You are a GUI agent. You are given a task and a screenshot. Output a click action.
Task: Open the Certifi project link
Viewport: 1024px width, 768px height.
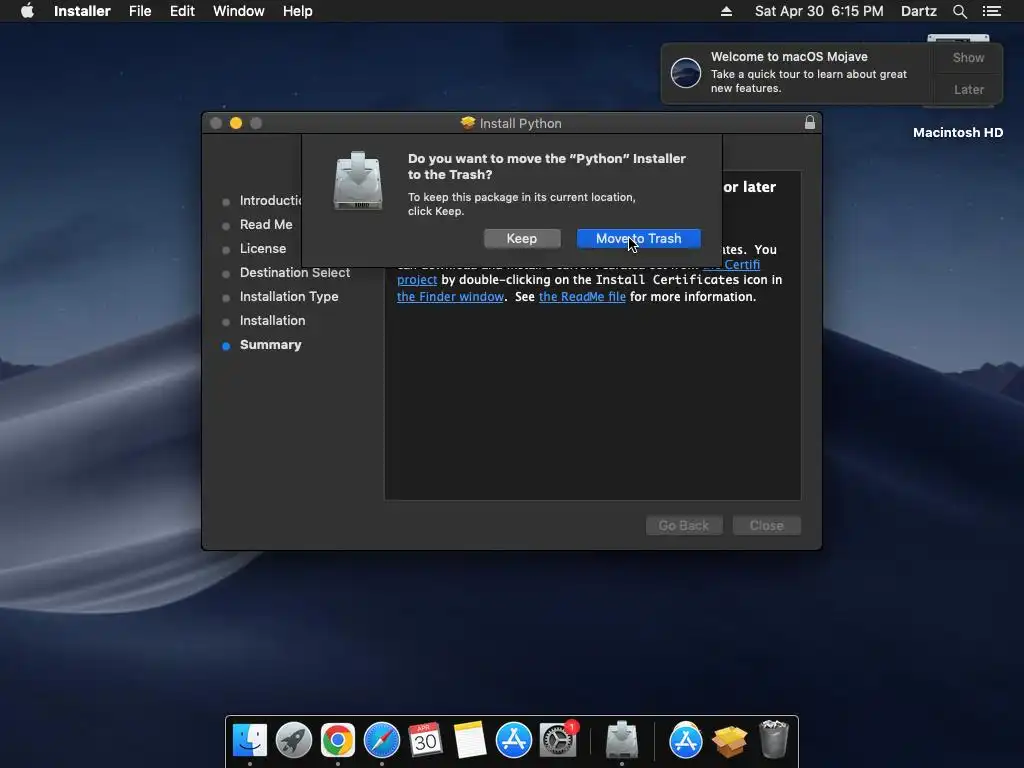click(731, 264)
